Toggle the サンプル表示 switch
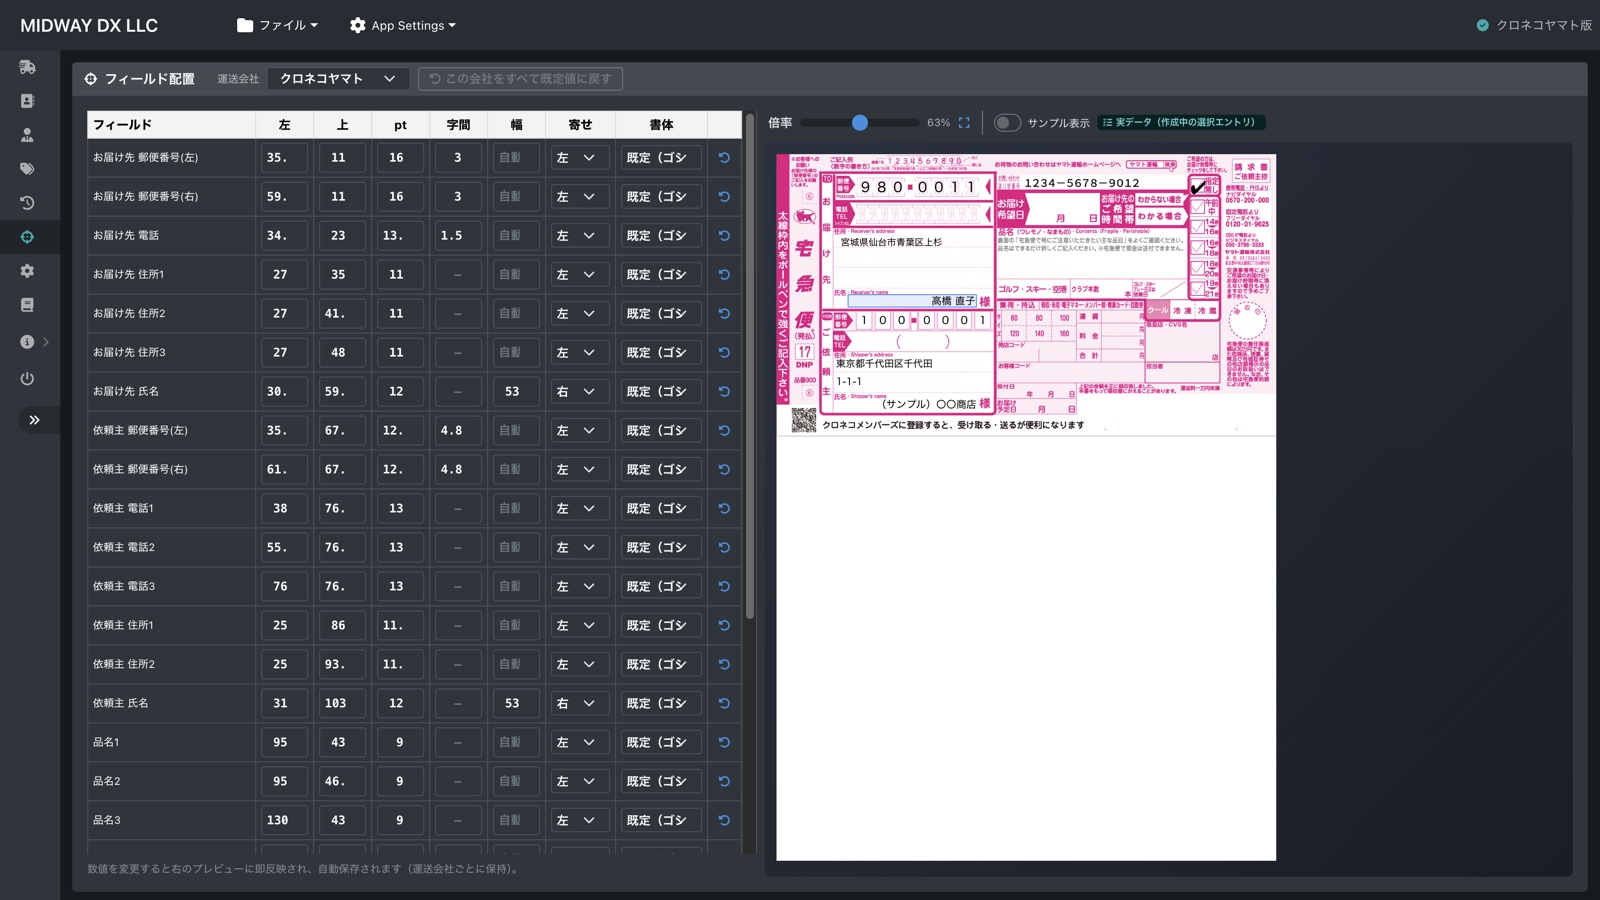Viewport: 1600px width, 900px height. [x=1007, y=123]
